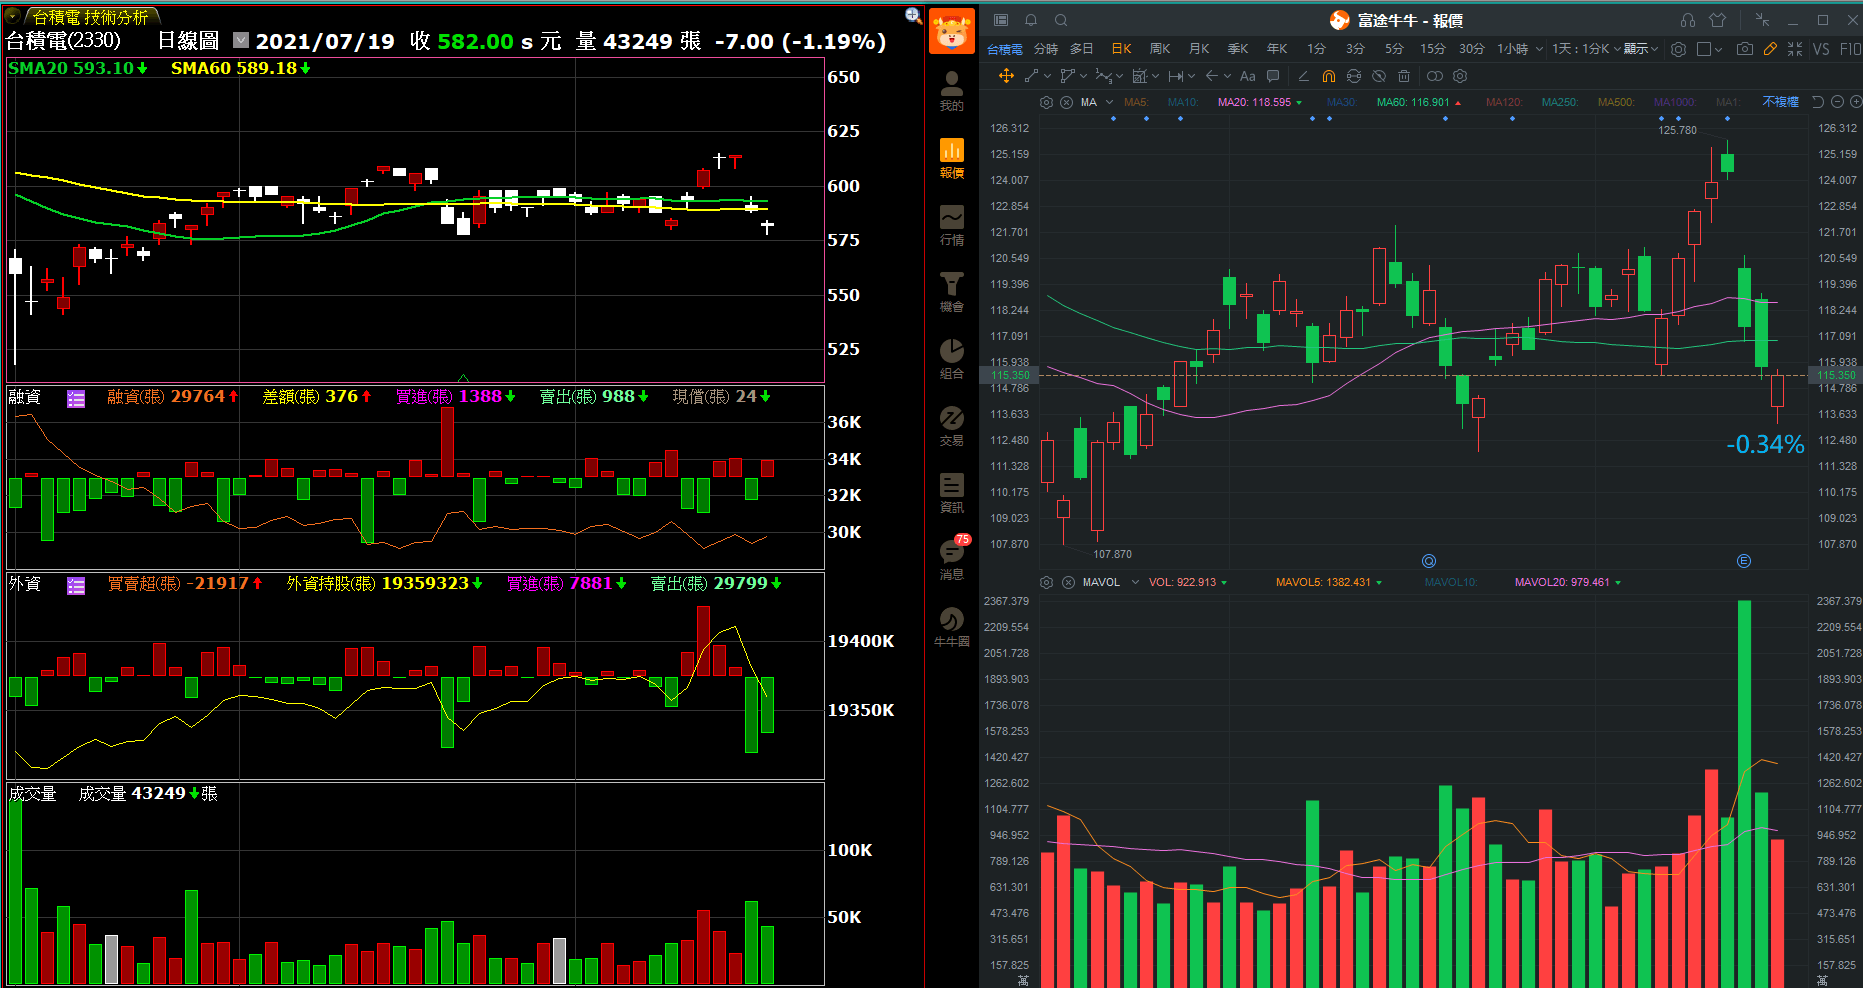Remove MAVOL indicator with X icon
Viewport: 1863px width, 988px height.
(x=1067, y=582)
